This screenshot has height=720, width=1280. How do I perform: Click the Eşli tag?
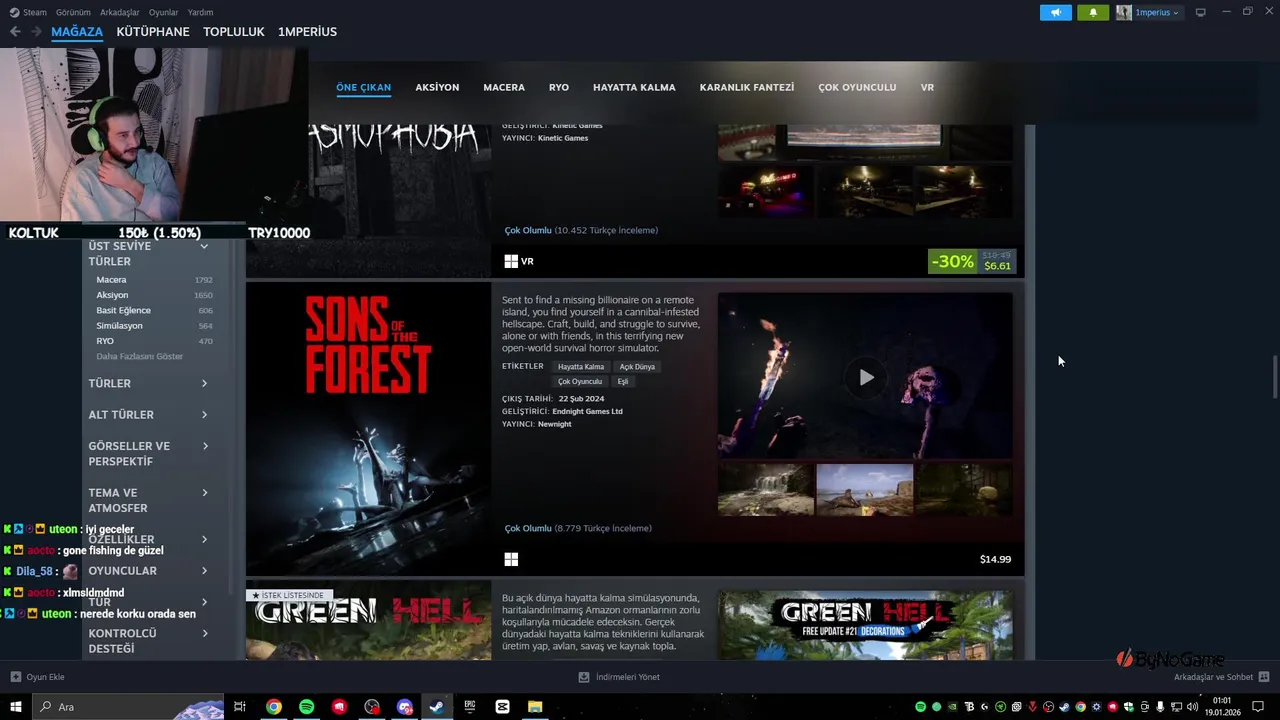623,382
